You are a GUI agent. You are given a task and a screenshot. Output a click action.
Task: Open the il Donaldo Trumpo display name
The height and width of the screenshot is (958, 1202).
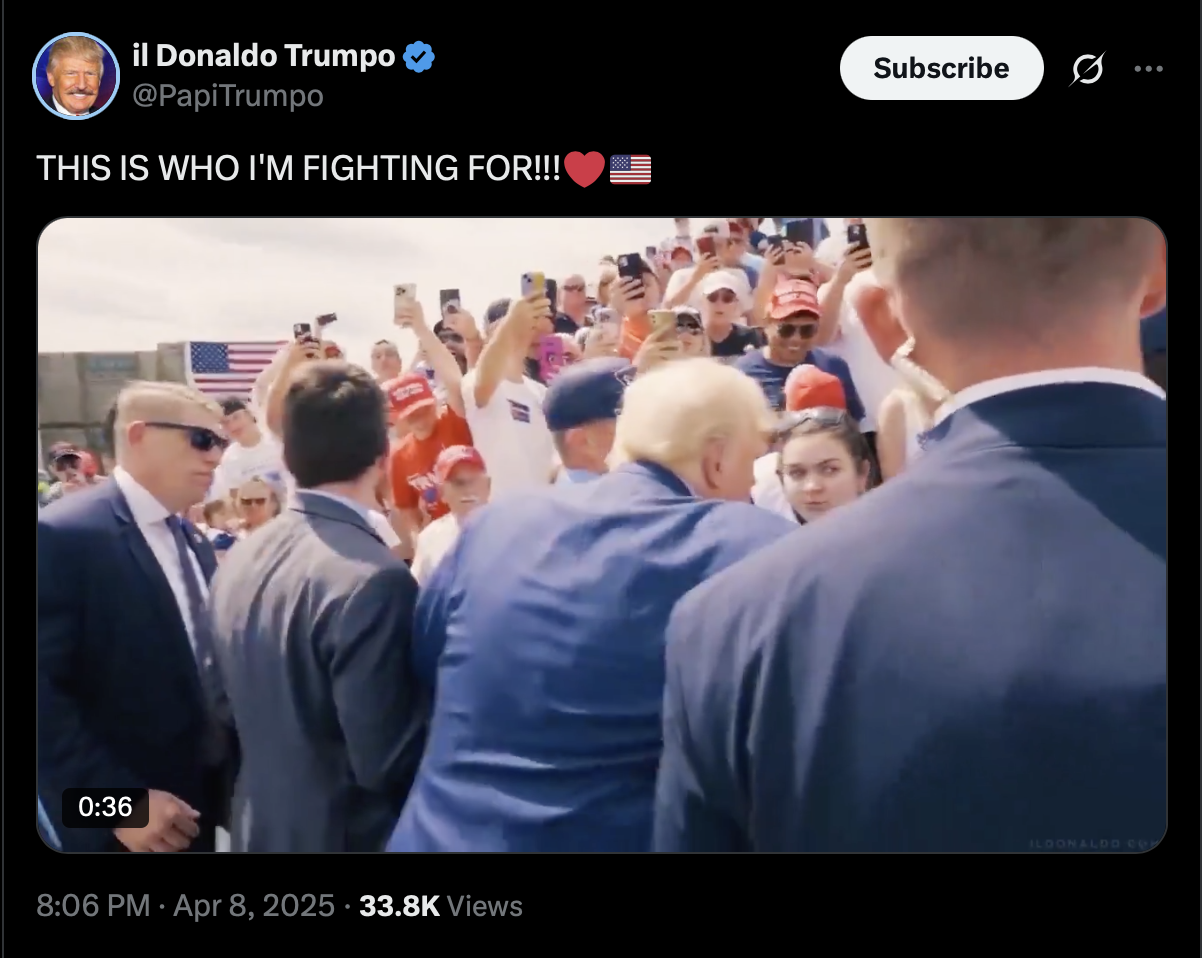point(264,56)
